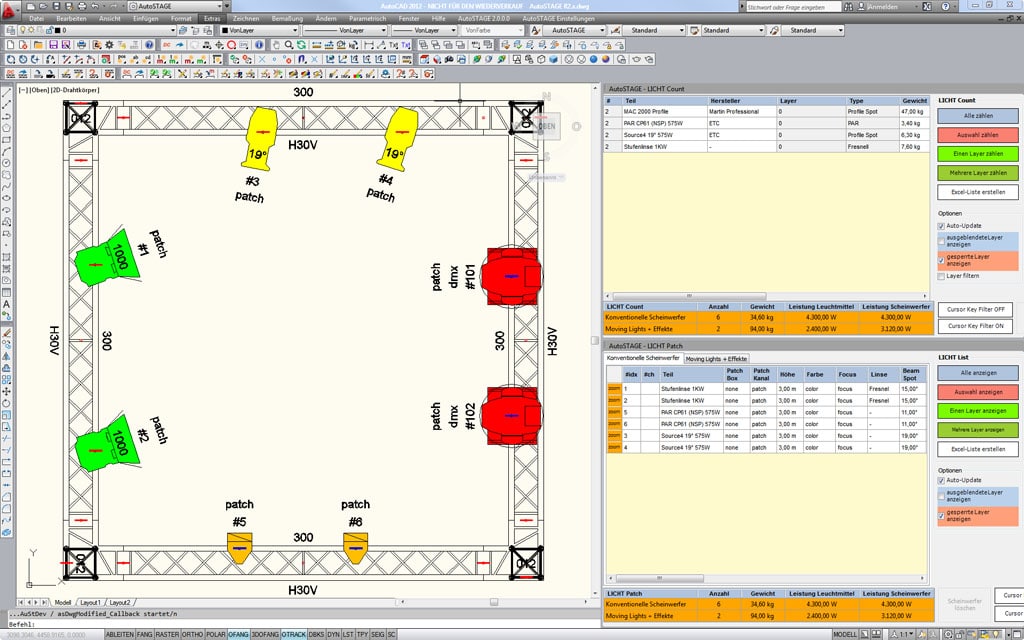Enable the Layer filtern checkbox

pos(941,276)
